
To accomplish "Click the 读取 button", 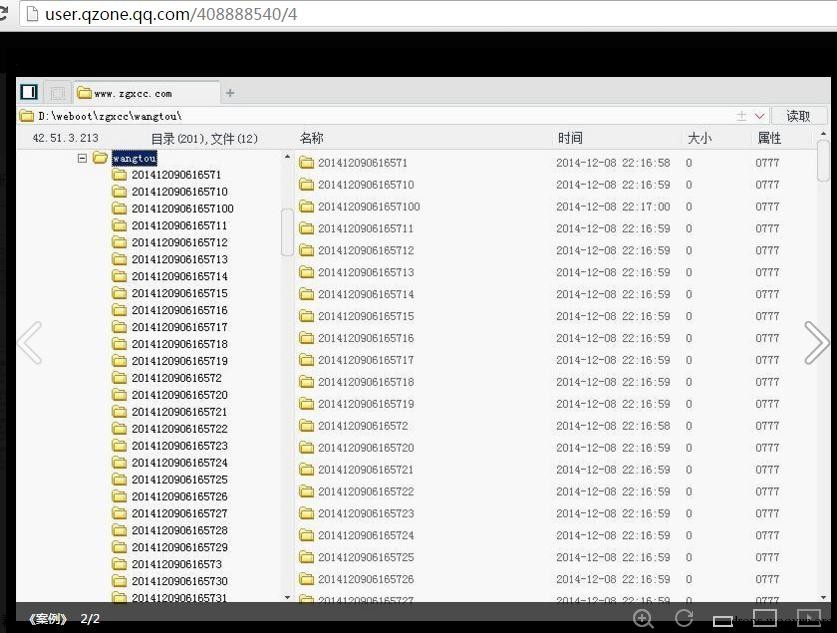I will tap(799, 116).
